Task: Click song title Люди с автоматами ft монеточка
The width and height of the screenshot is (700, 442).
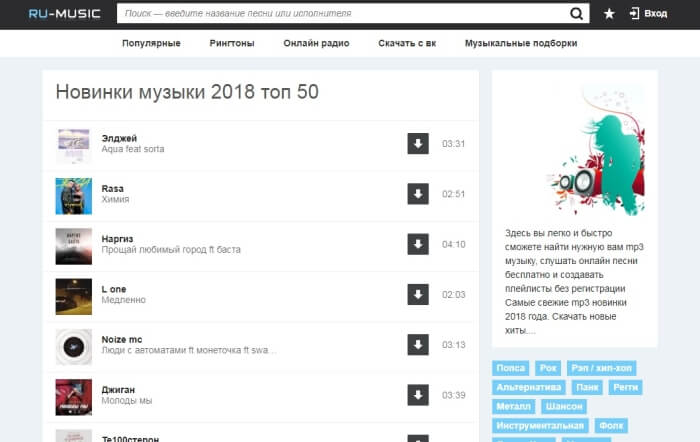Action: pyautogui.click(x=189, y=350)
